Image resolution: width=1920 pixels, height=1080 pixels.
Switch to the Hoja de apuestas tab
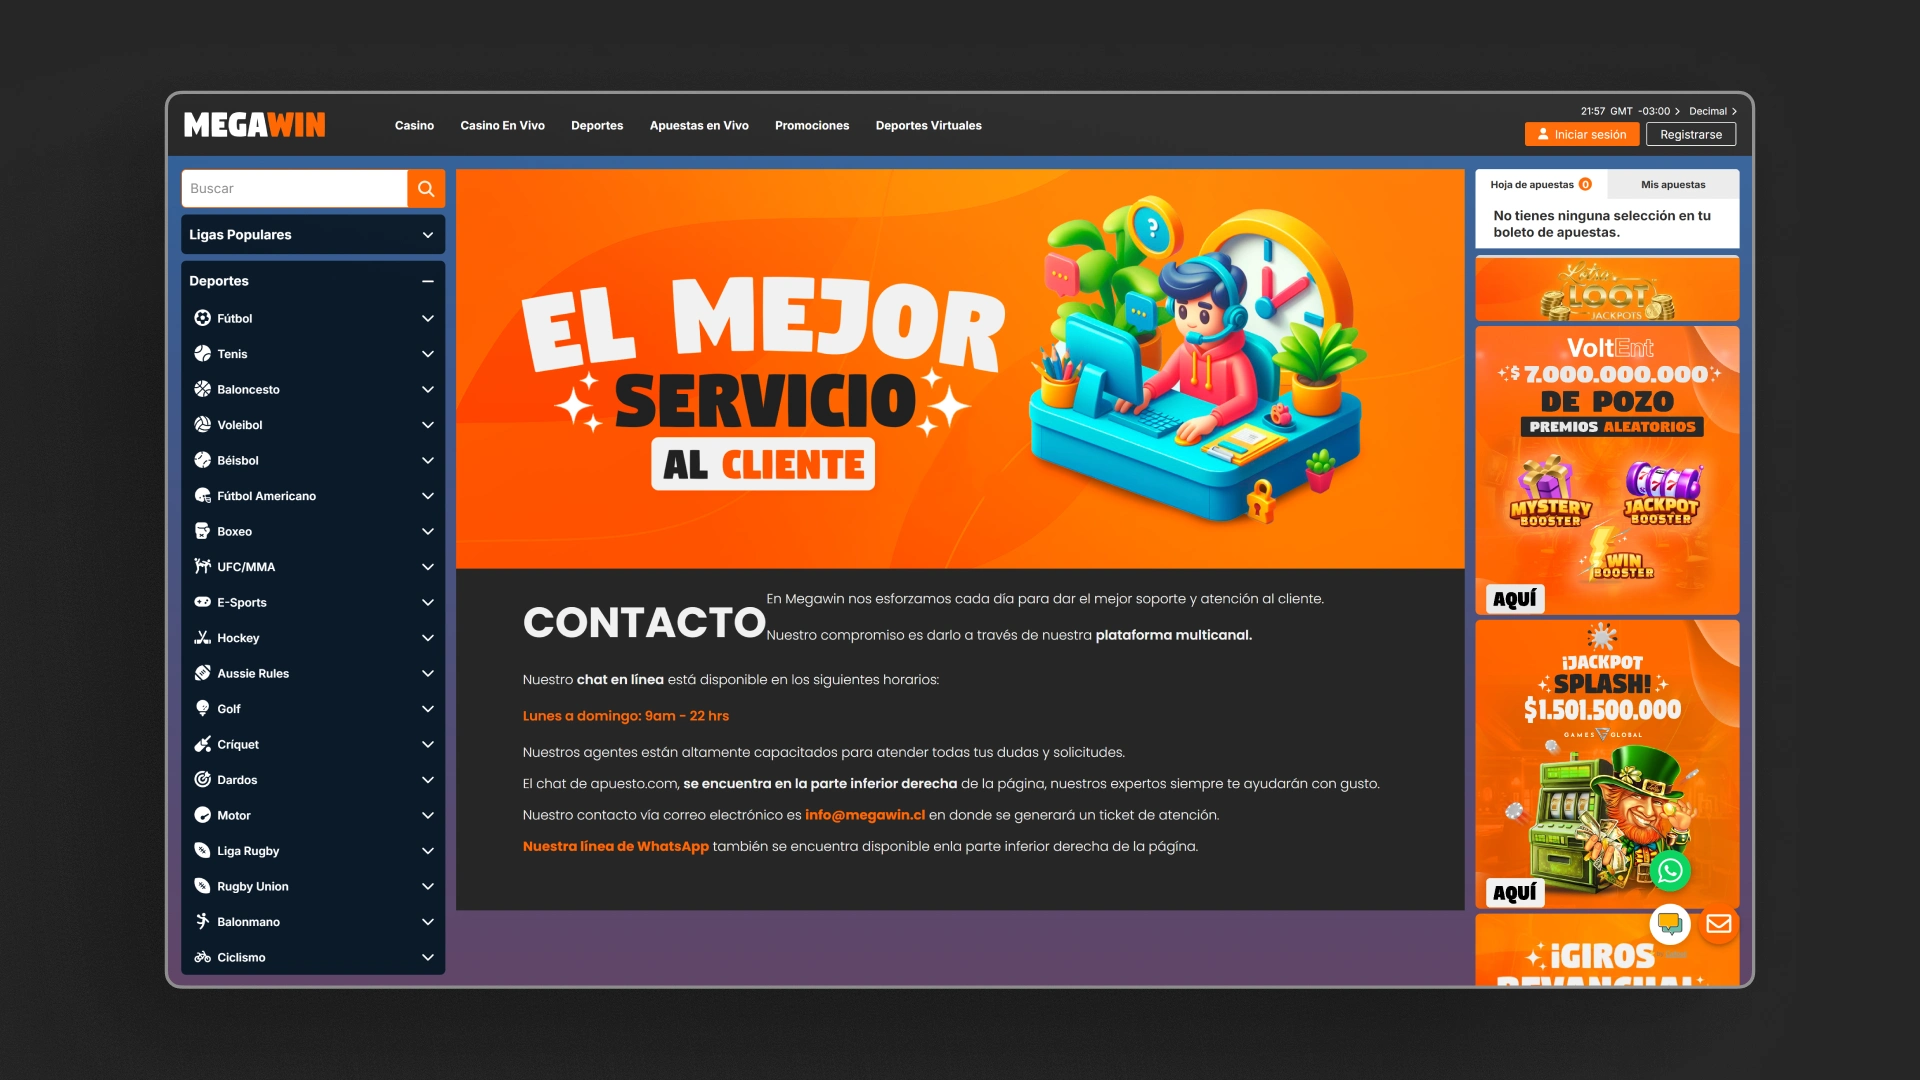[x=1541, y=184]
